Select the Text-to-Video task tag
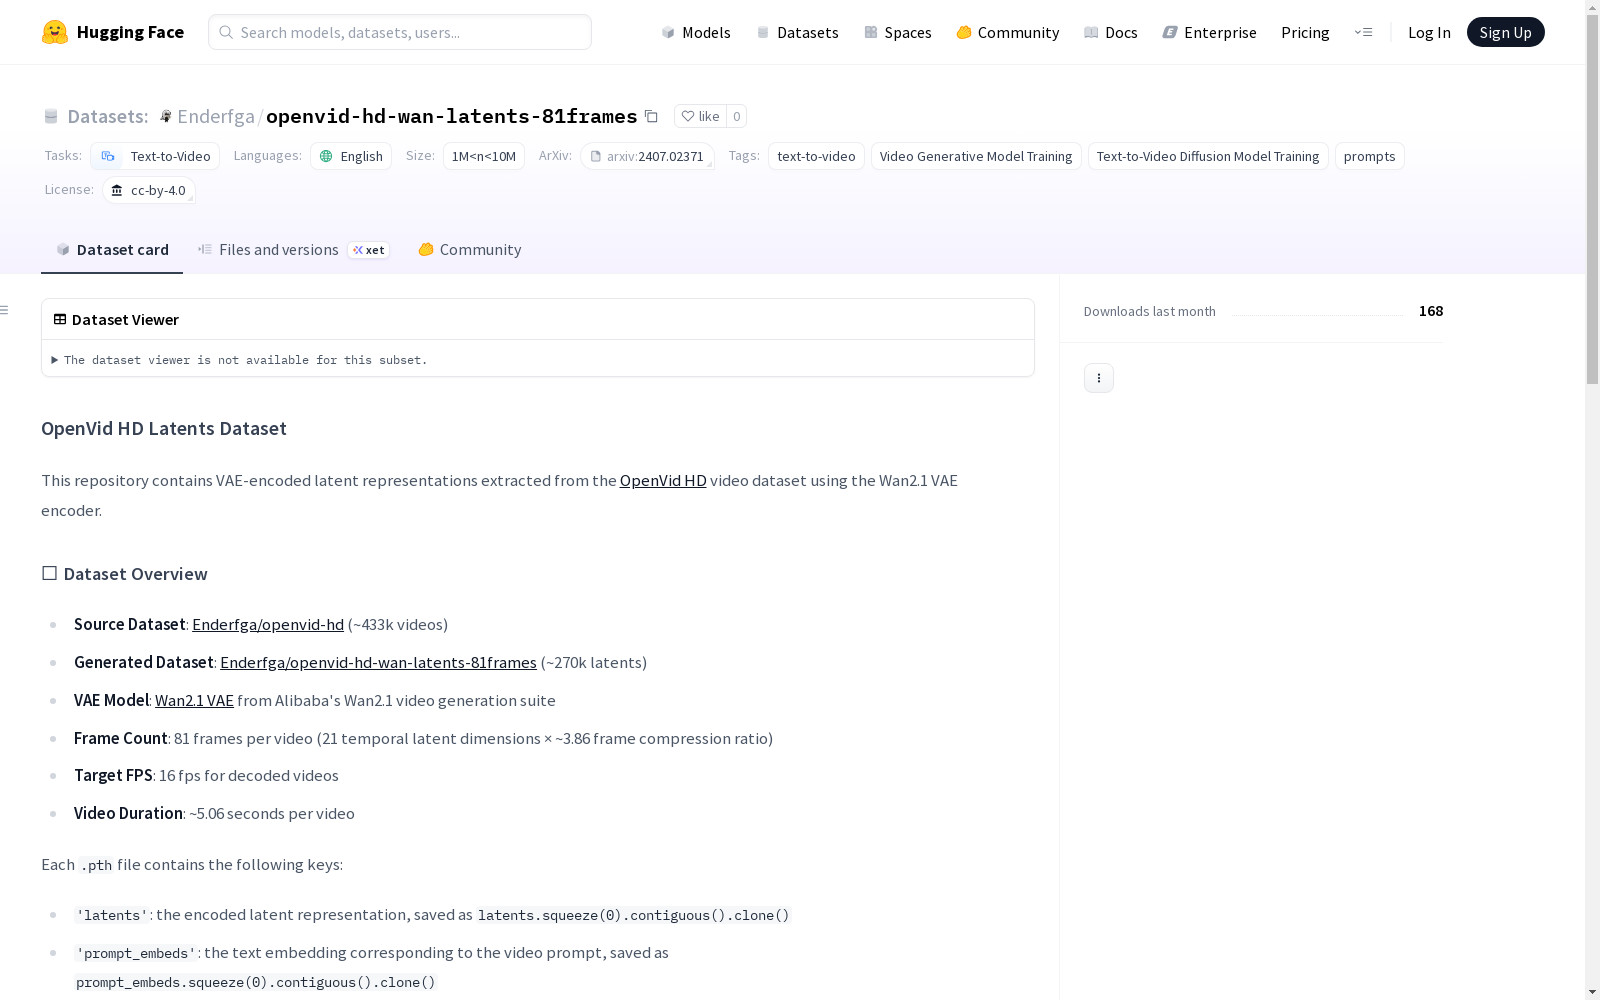The height and width of the screenshot is (1000, 1600). 155,156
